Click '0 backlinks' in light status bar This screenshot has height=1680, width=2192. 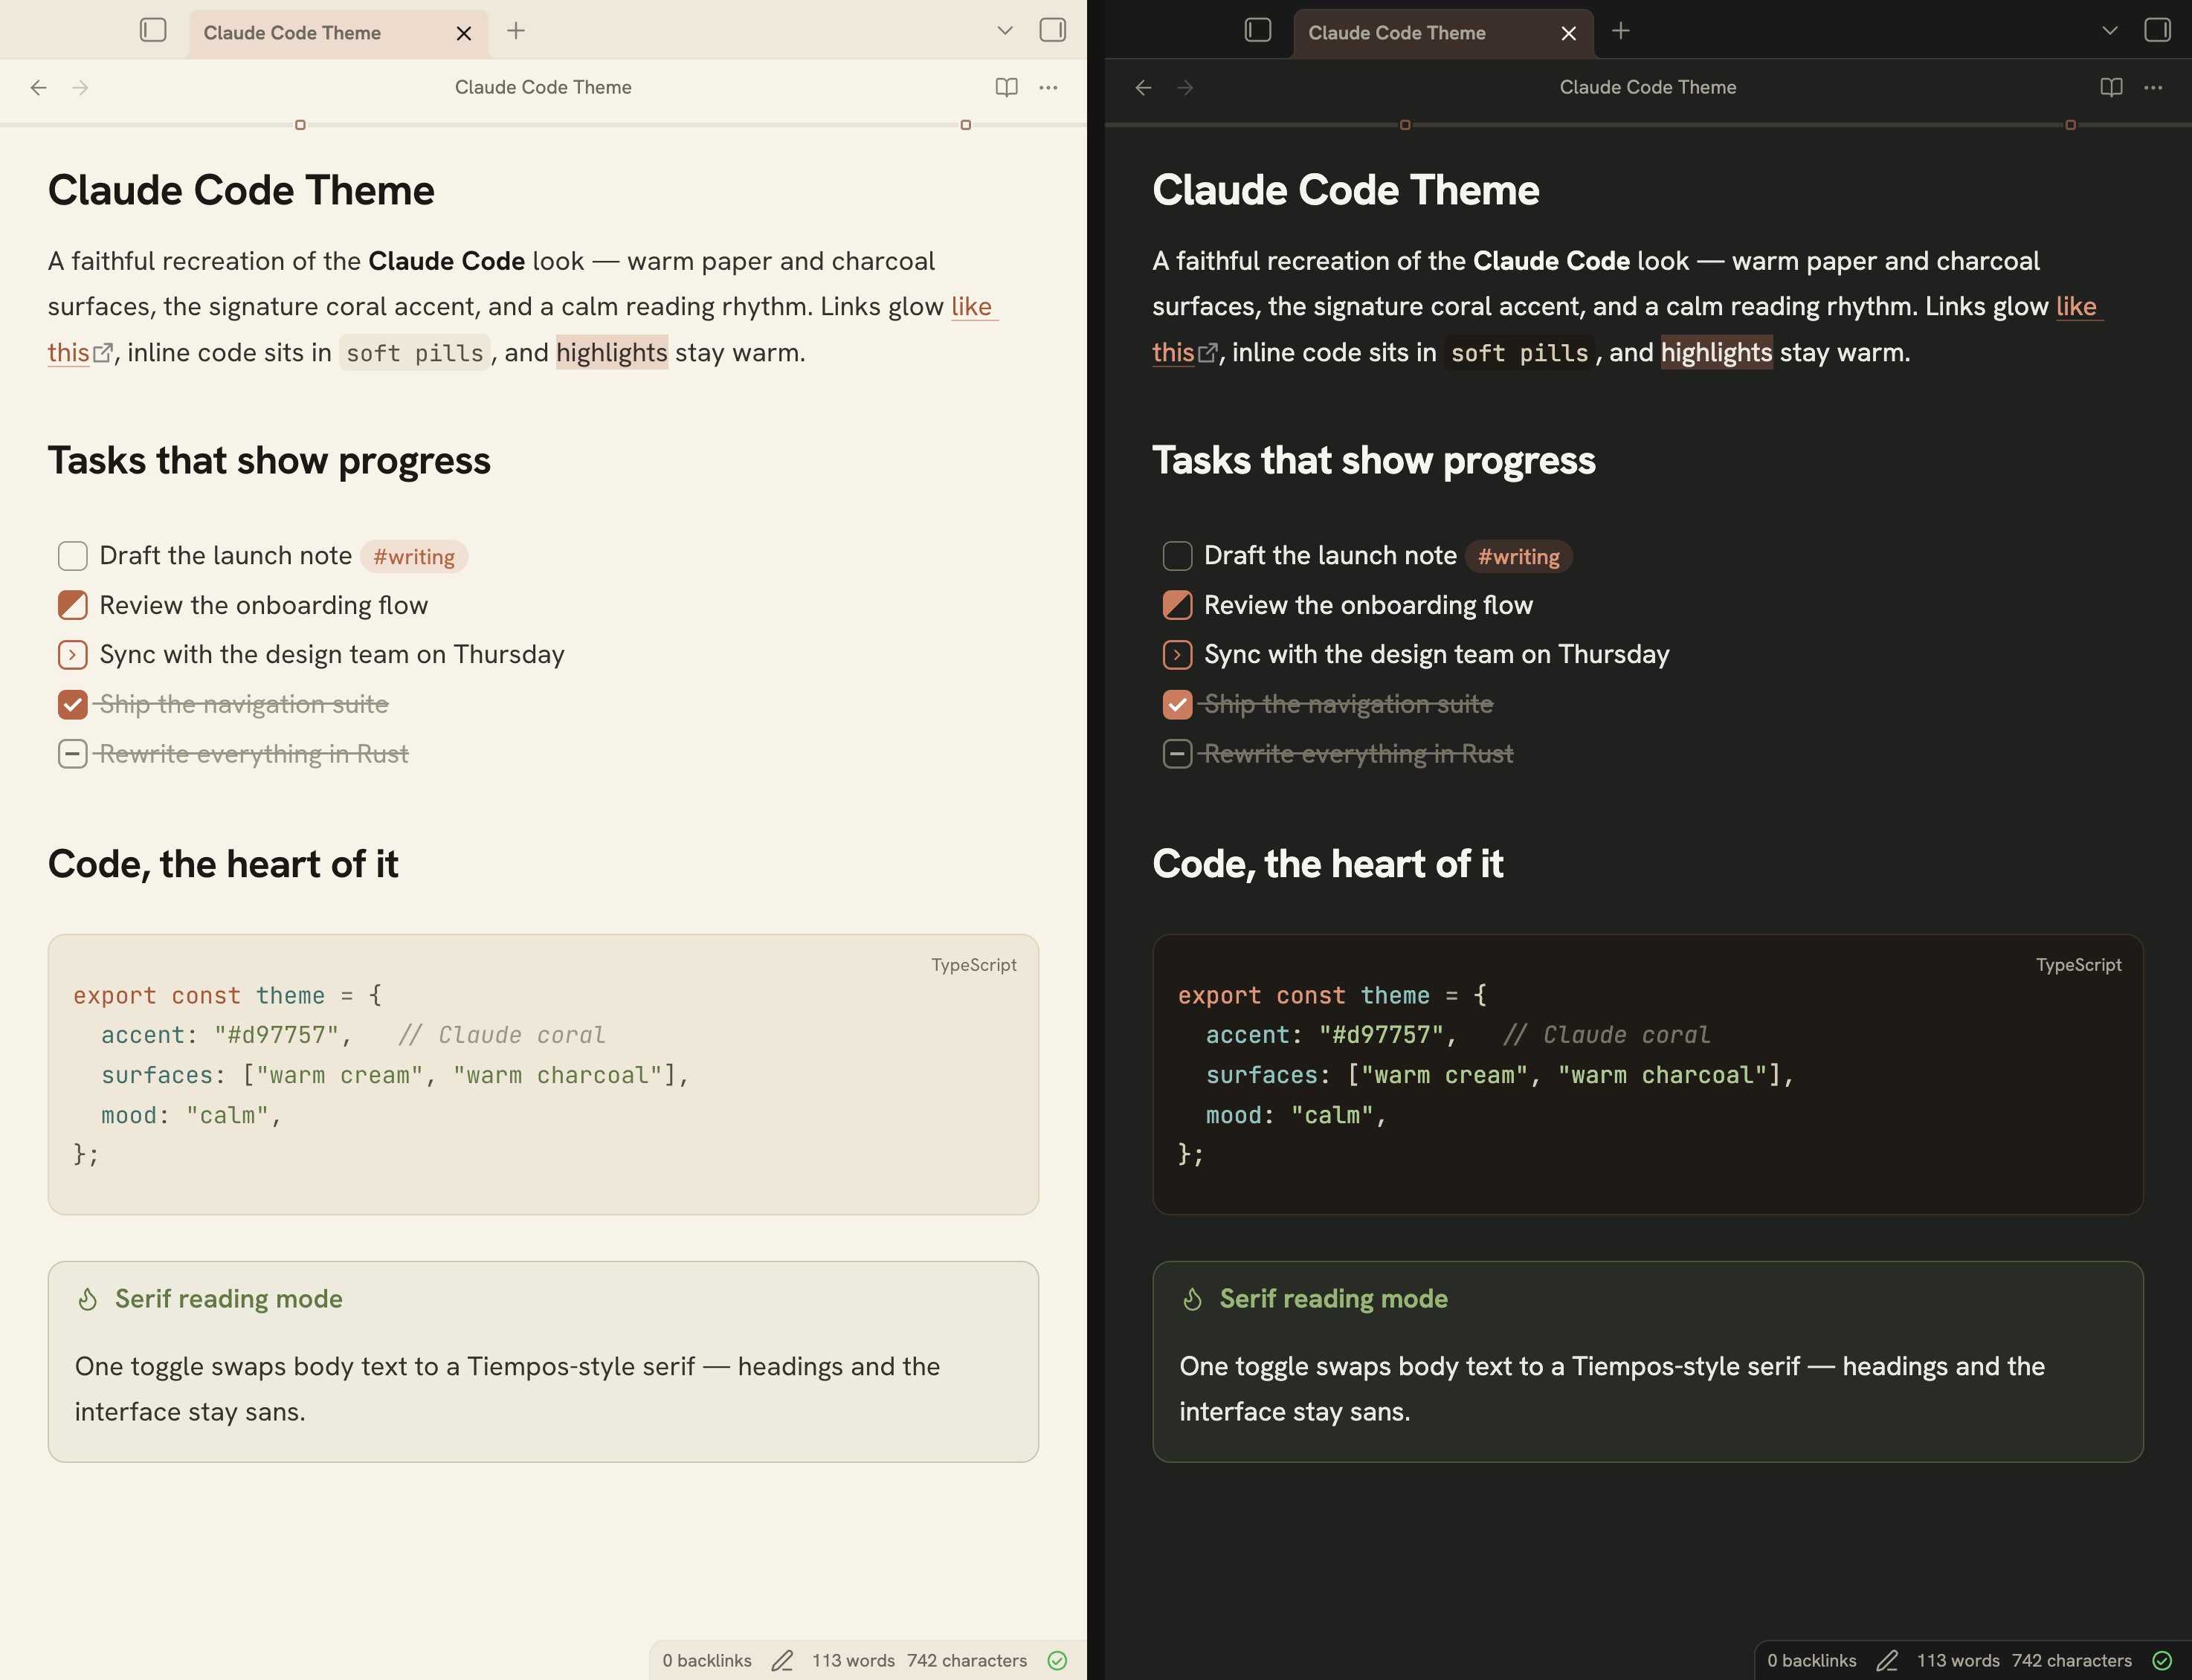[707, 1661]
